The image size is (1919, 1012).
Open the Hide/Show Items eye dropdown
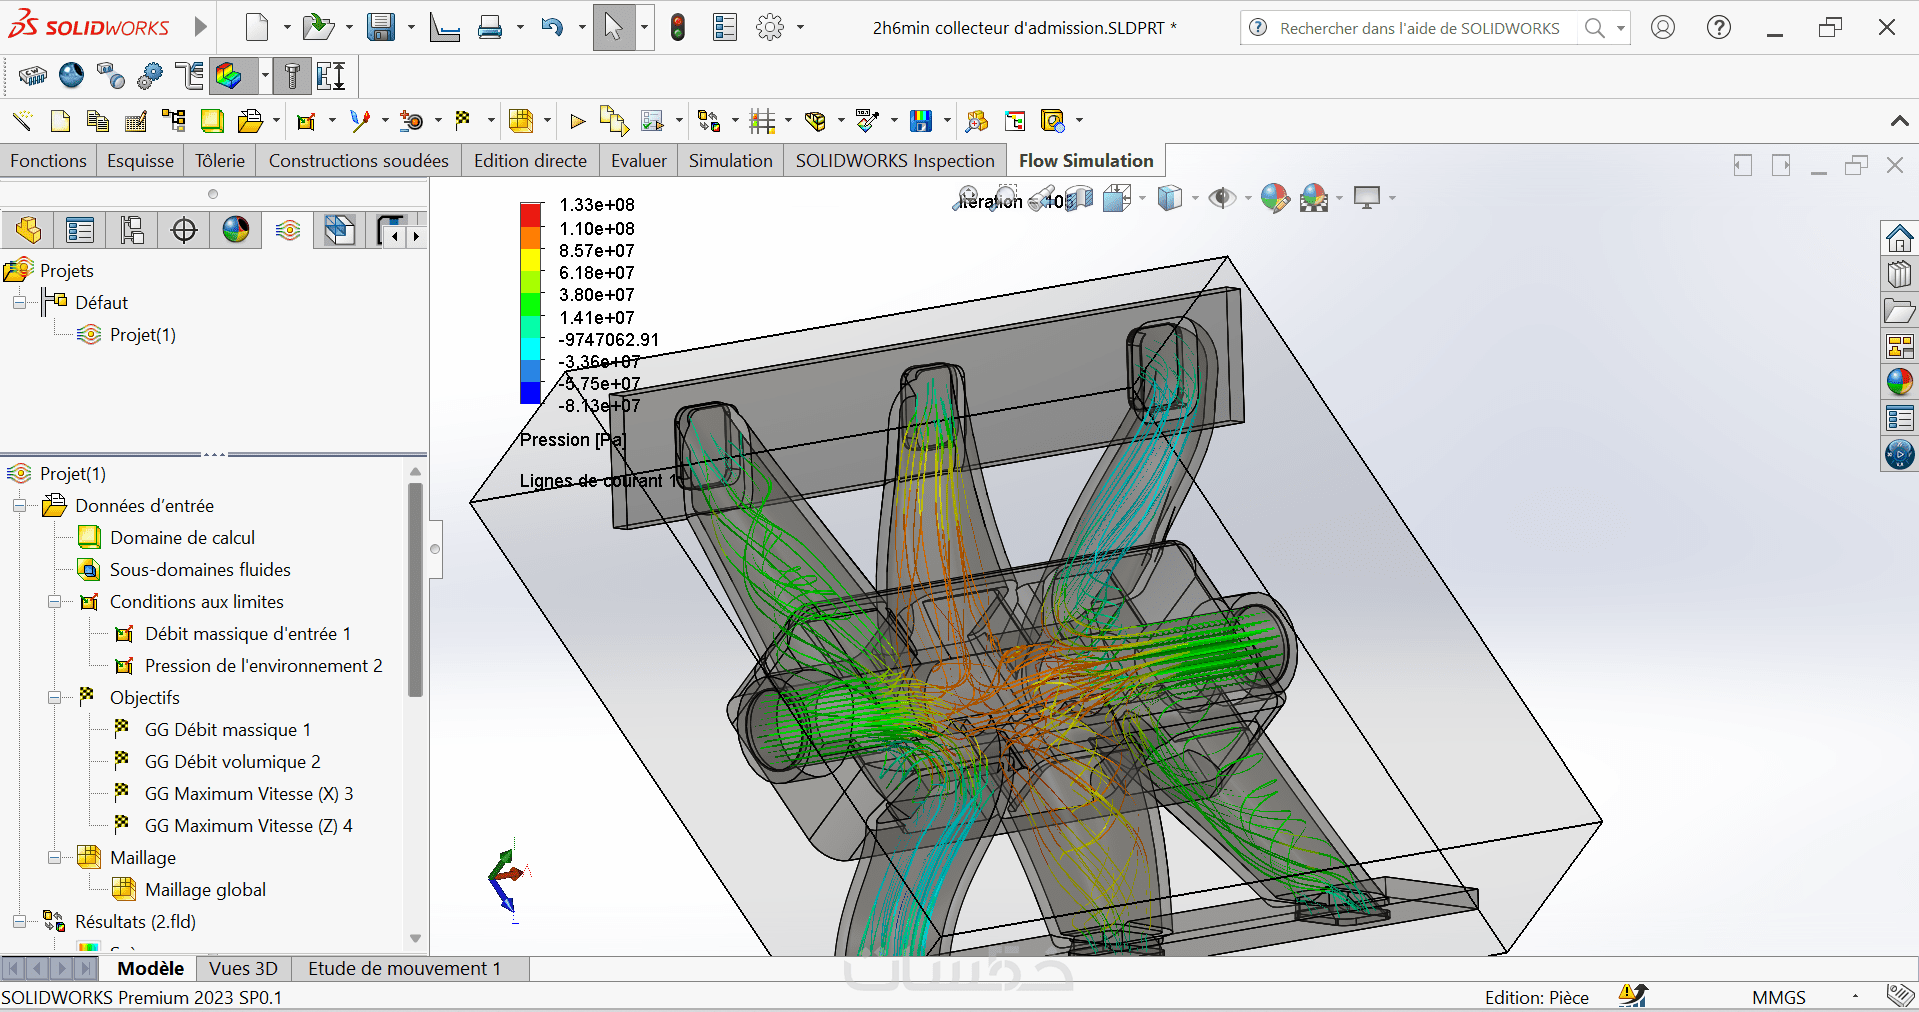point(1248,198)
